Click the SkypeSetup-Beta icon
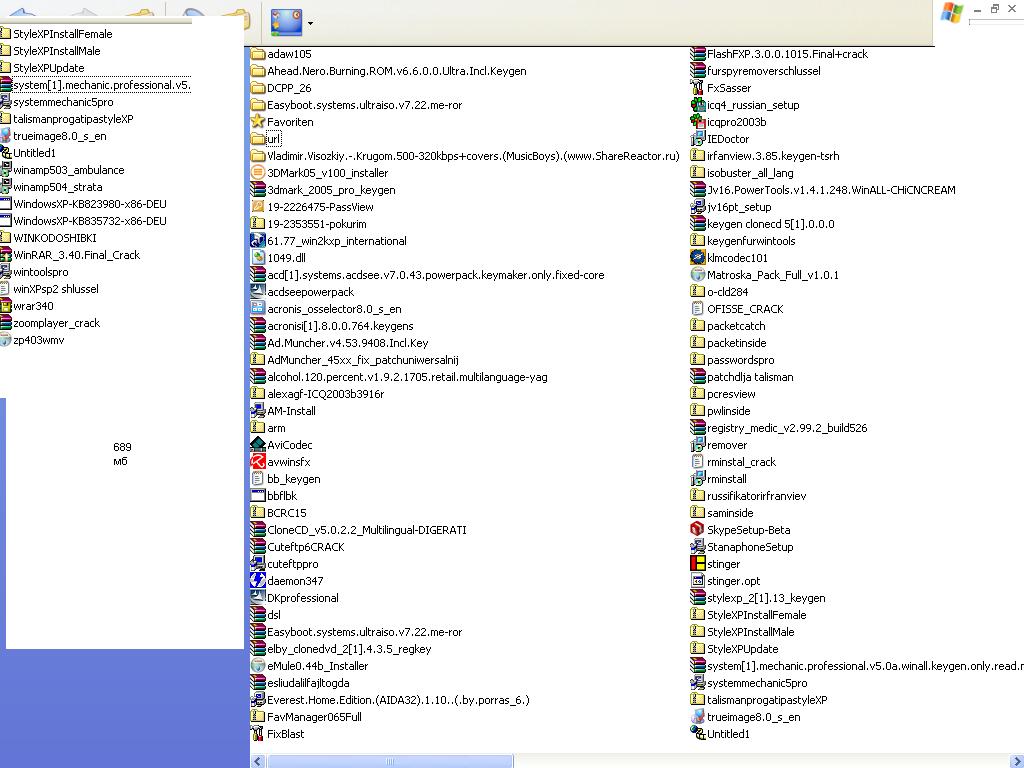Viewport: 1024px width, 768px height. click(x=697, y=529)
